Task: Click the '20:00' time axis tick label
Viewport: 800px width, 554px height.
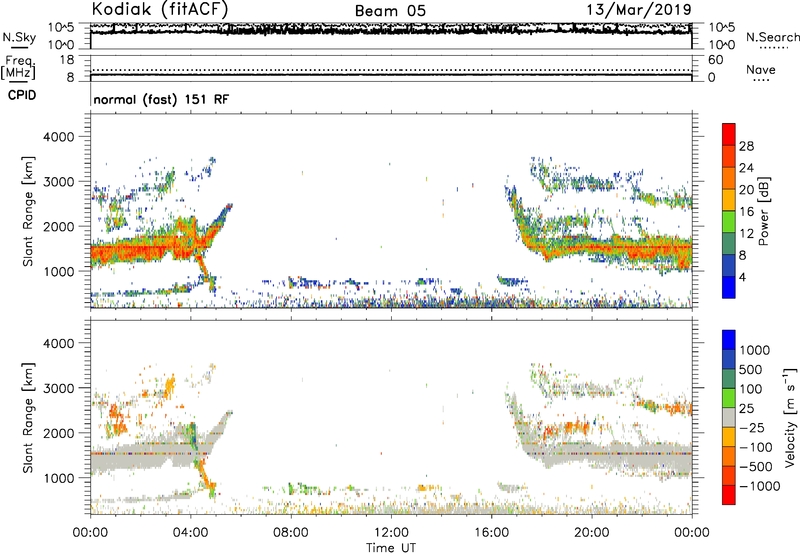Action: (592, 533)
